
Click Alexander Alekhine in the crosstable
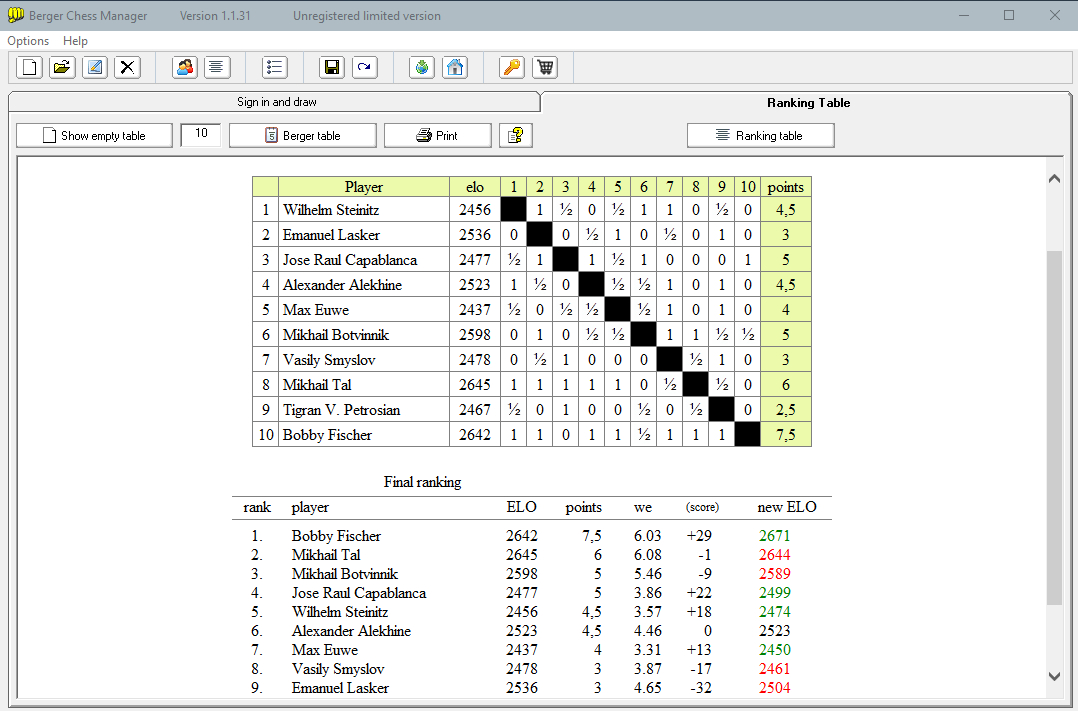coord(342,285)
